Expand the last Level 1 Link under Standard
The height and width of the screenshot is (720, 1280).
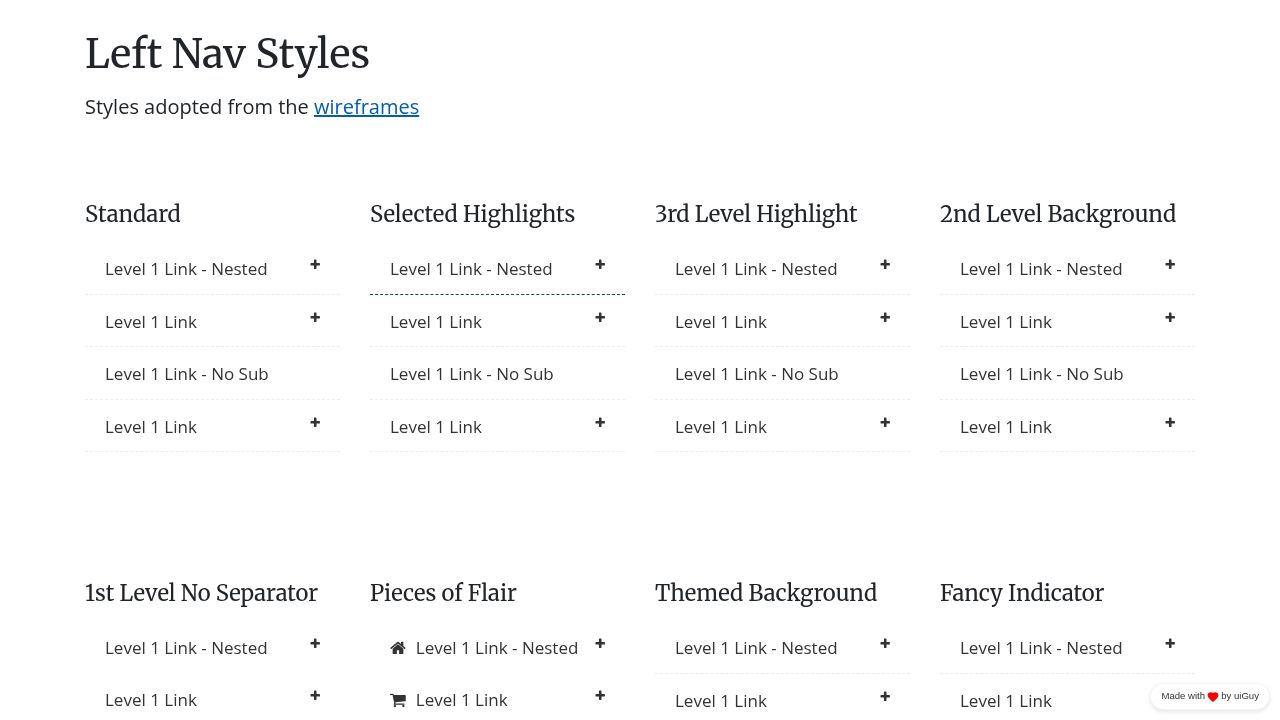click(x=315, y=422)
